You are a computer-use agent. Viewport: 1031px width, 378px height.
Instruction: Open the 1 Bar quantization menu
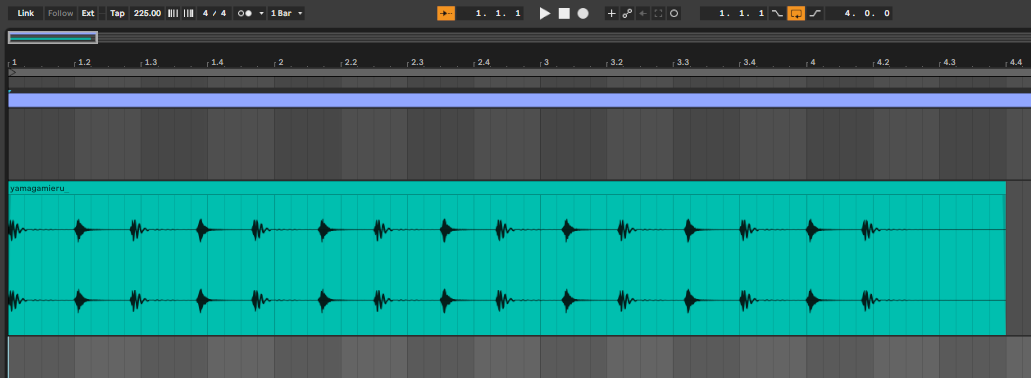(287, 13)
